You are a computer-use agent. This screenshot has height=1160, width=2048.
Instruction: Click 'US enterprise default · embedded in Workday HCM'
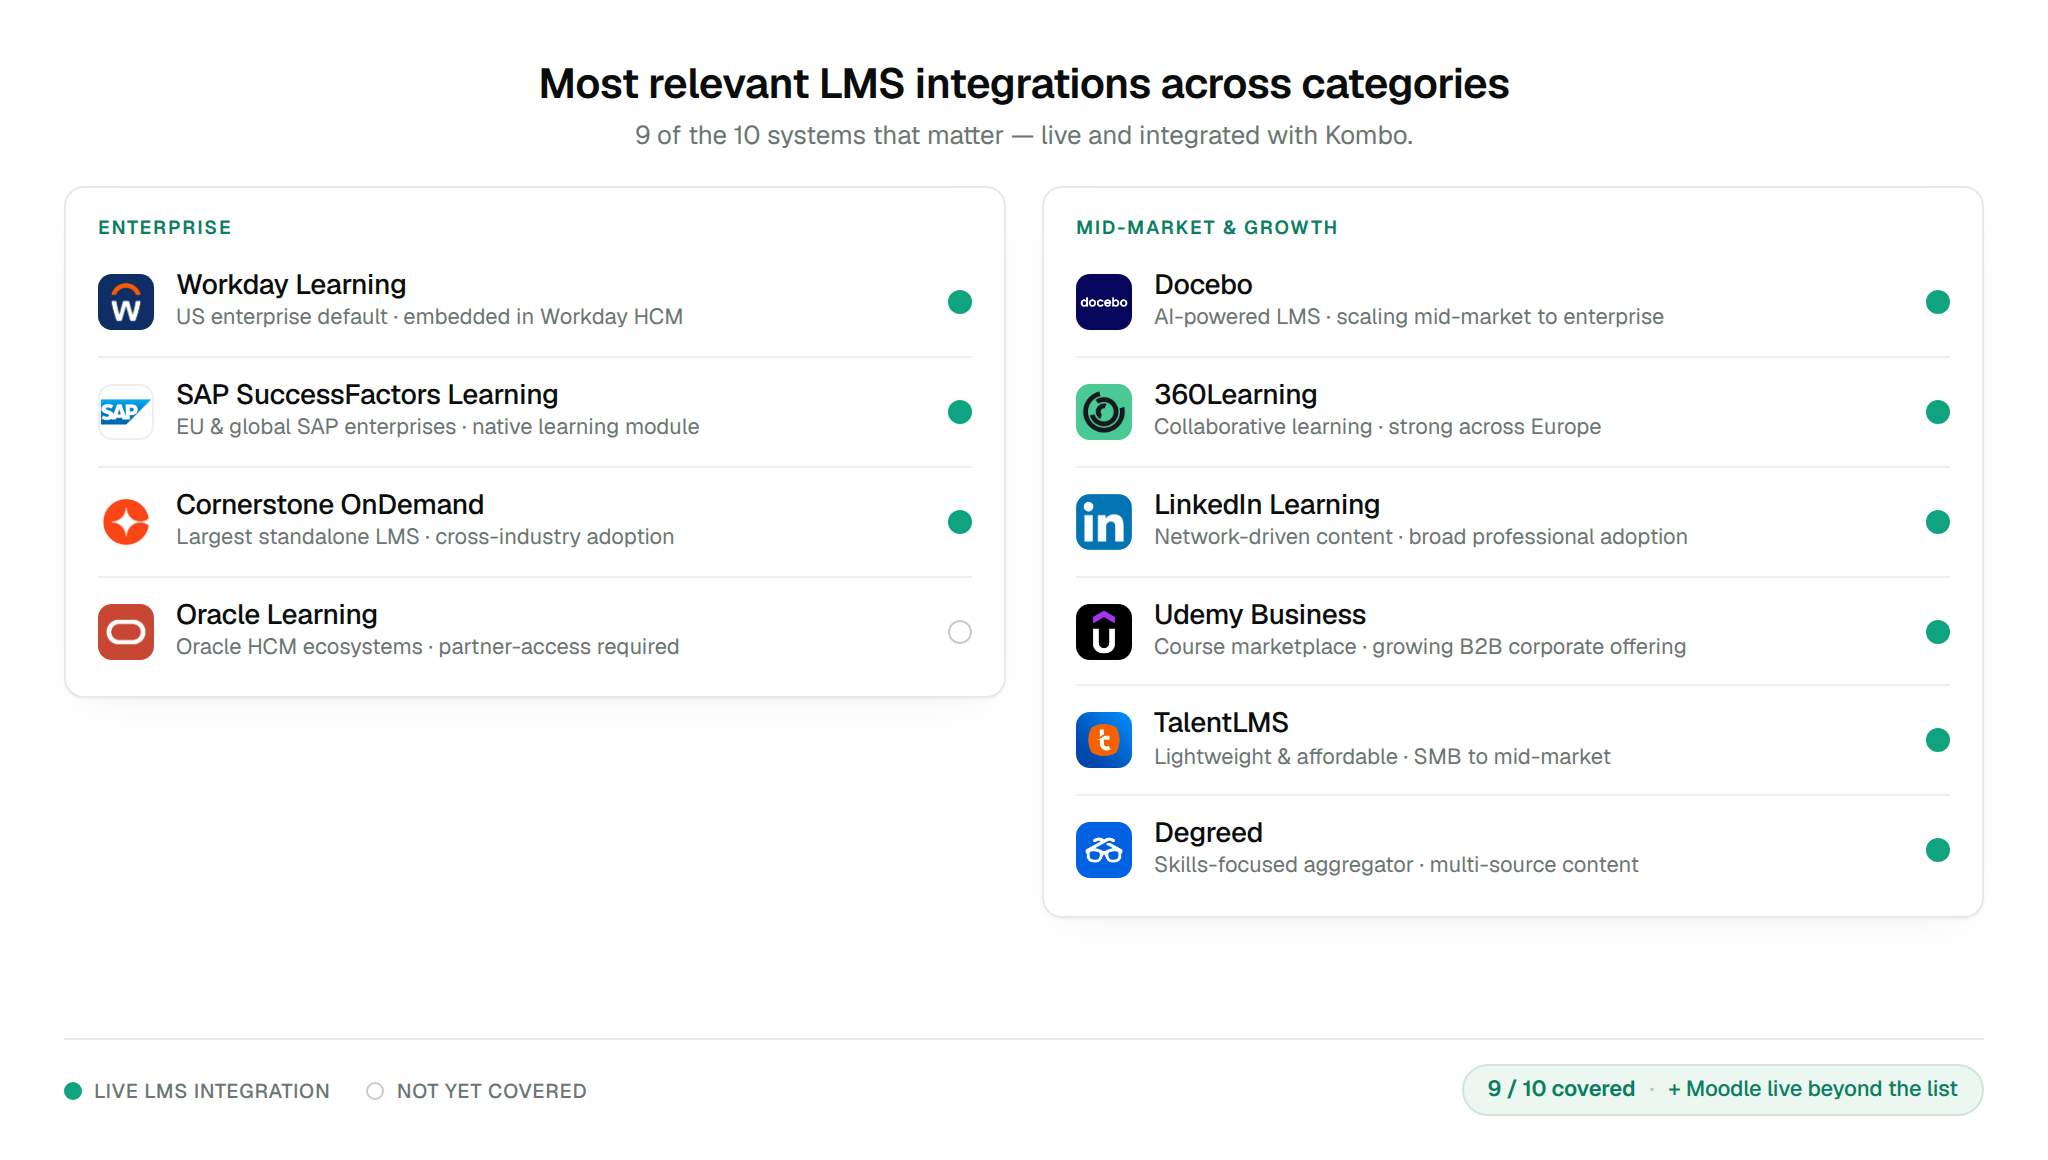coord(430,317)
